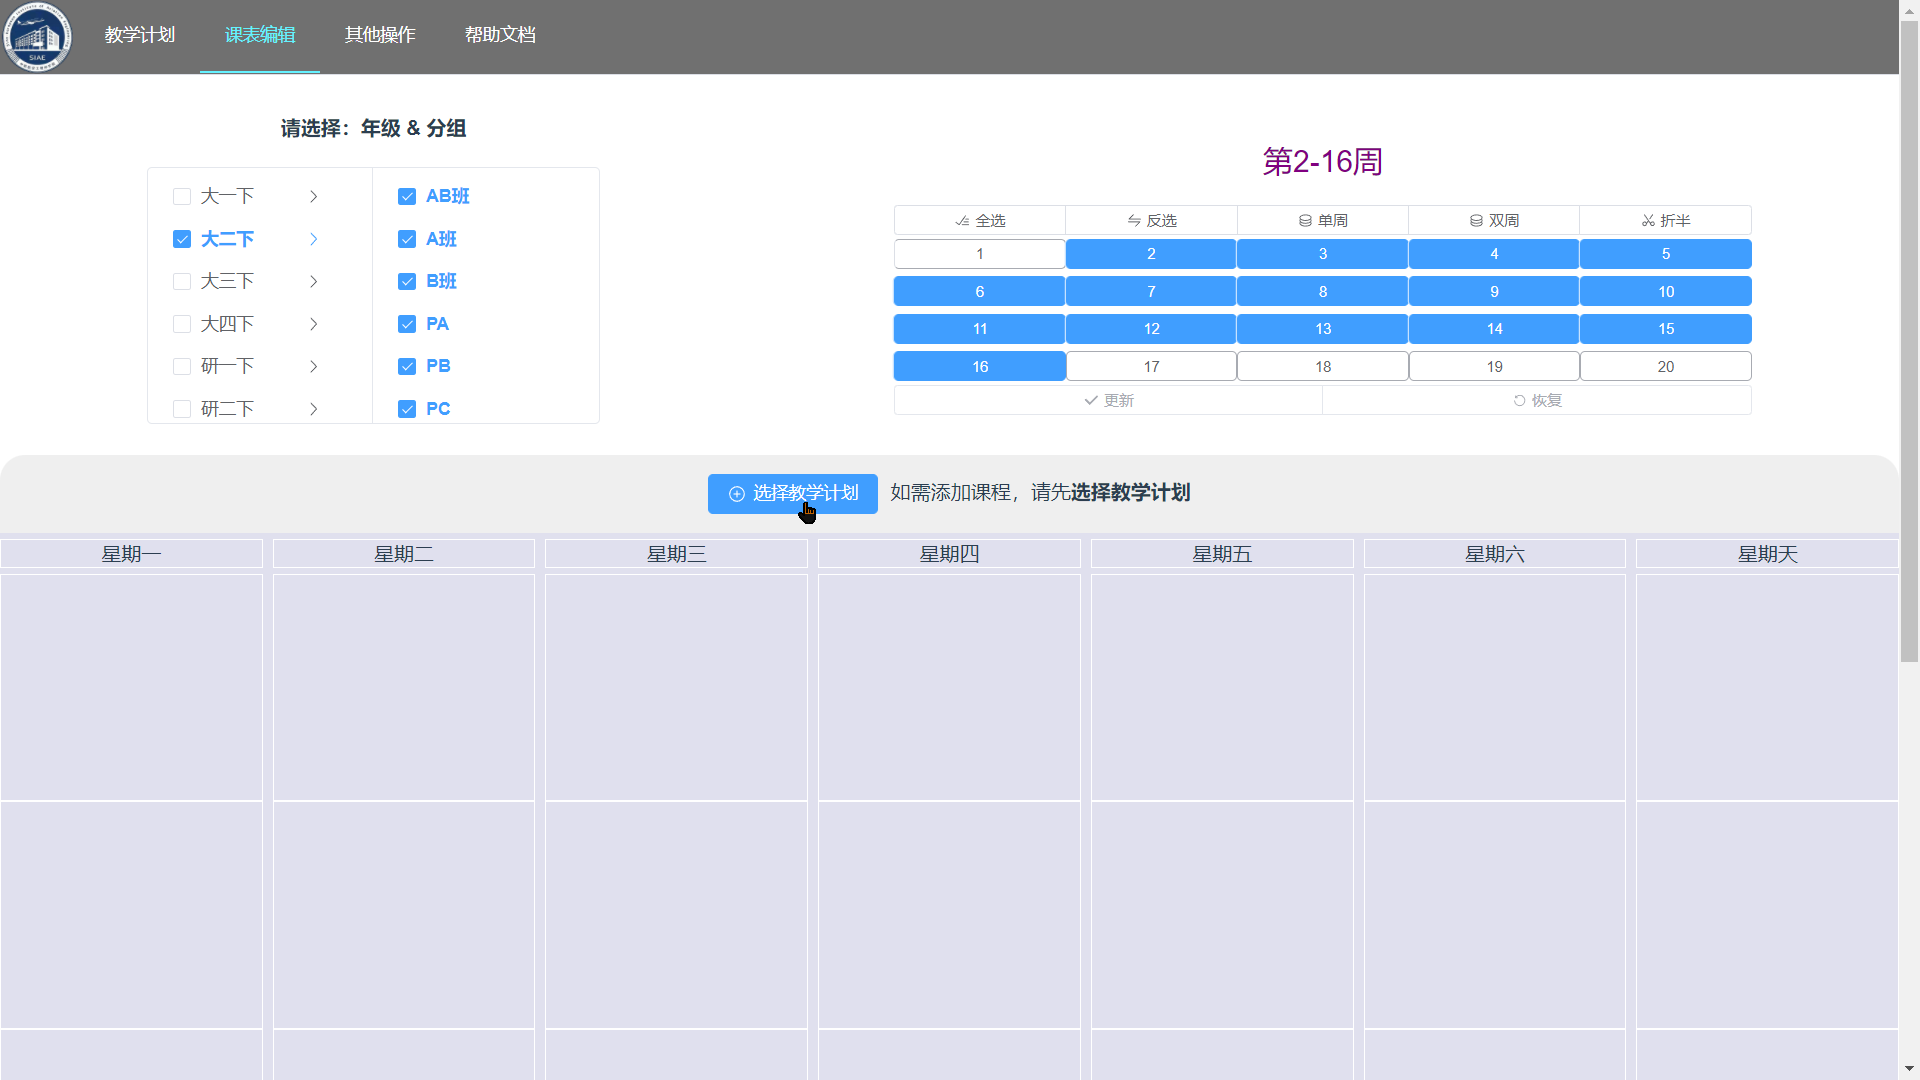Toggle week 4 button
The width and height of the screenshot is (1920, 1080).
(x=1494, y=254)
